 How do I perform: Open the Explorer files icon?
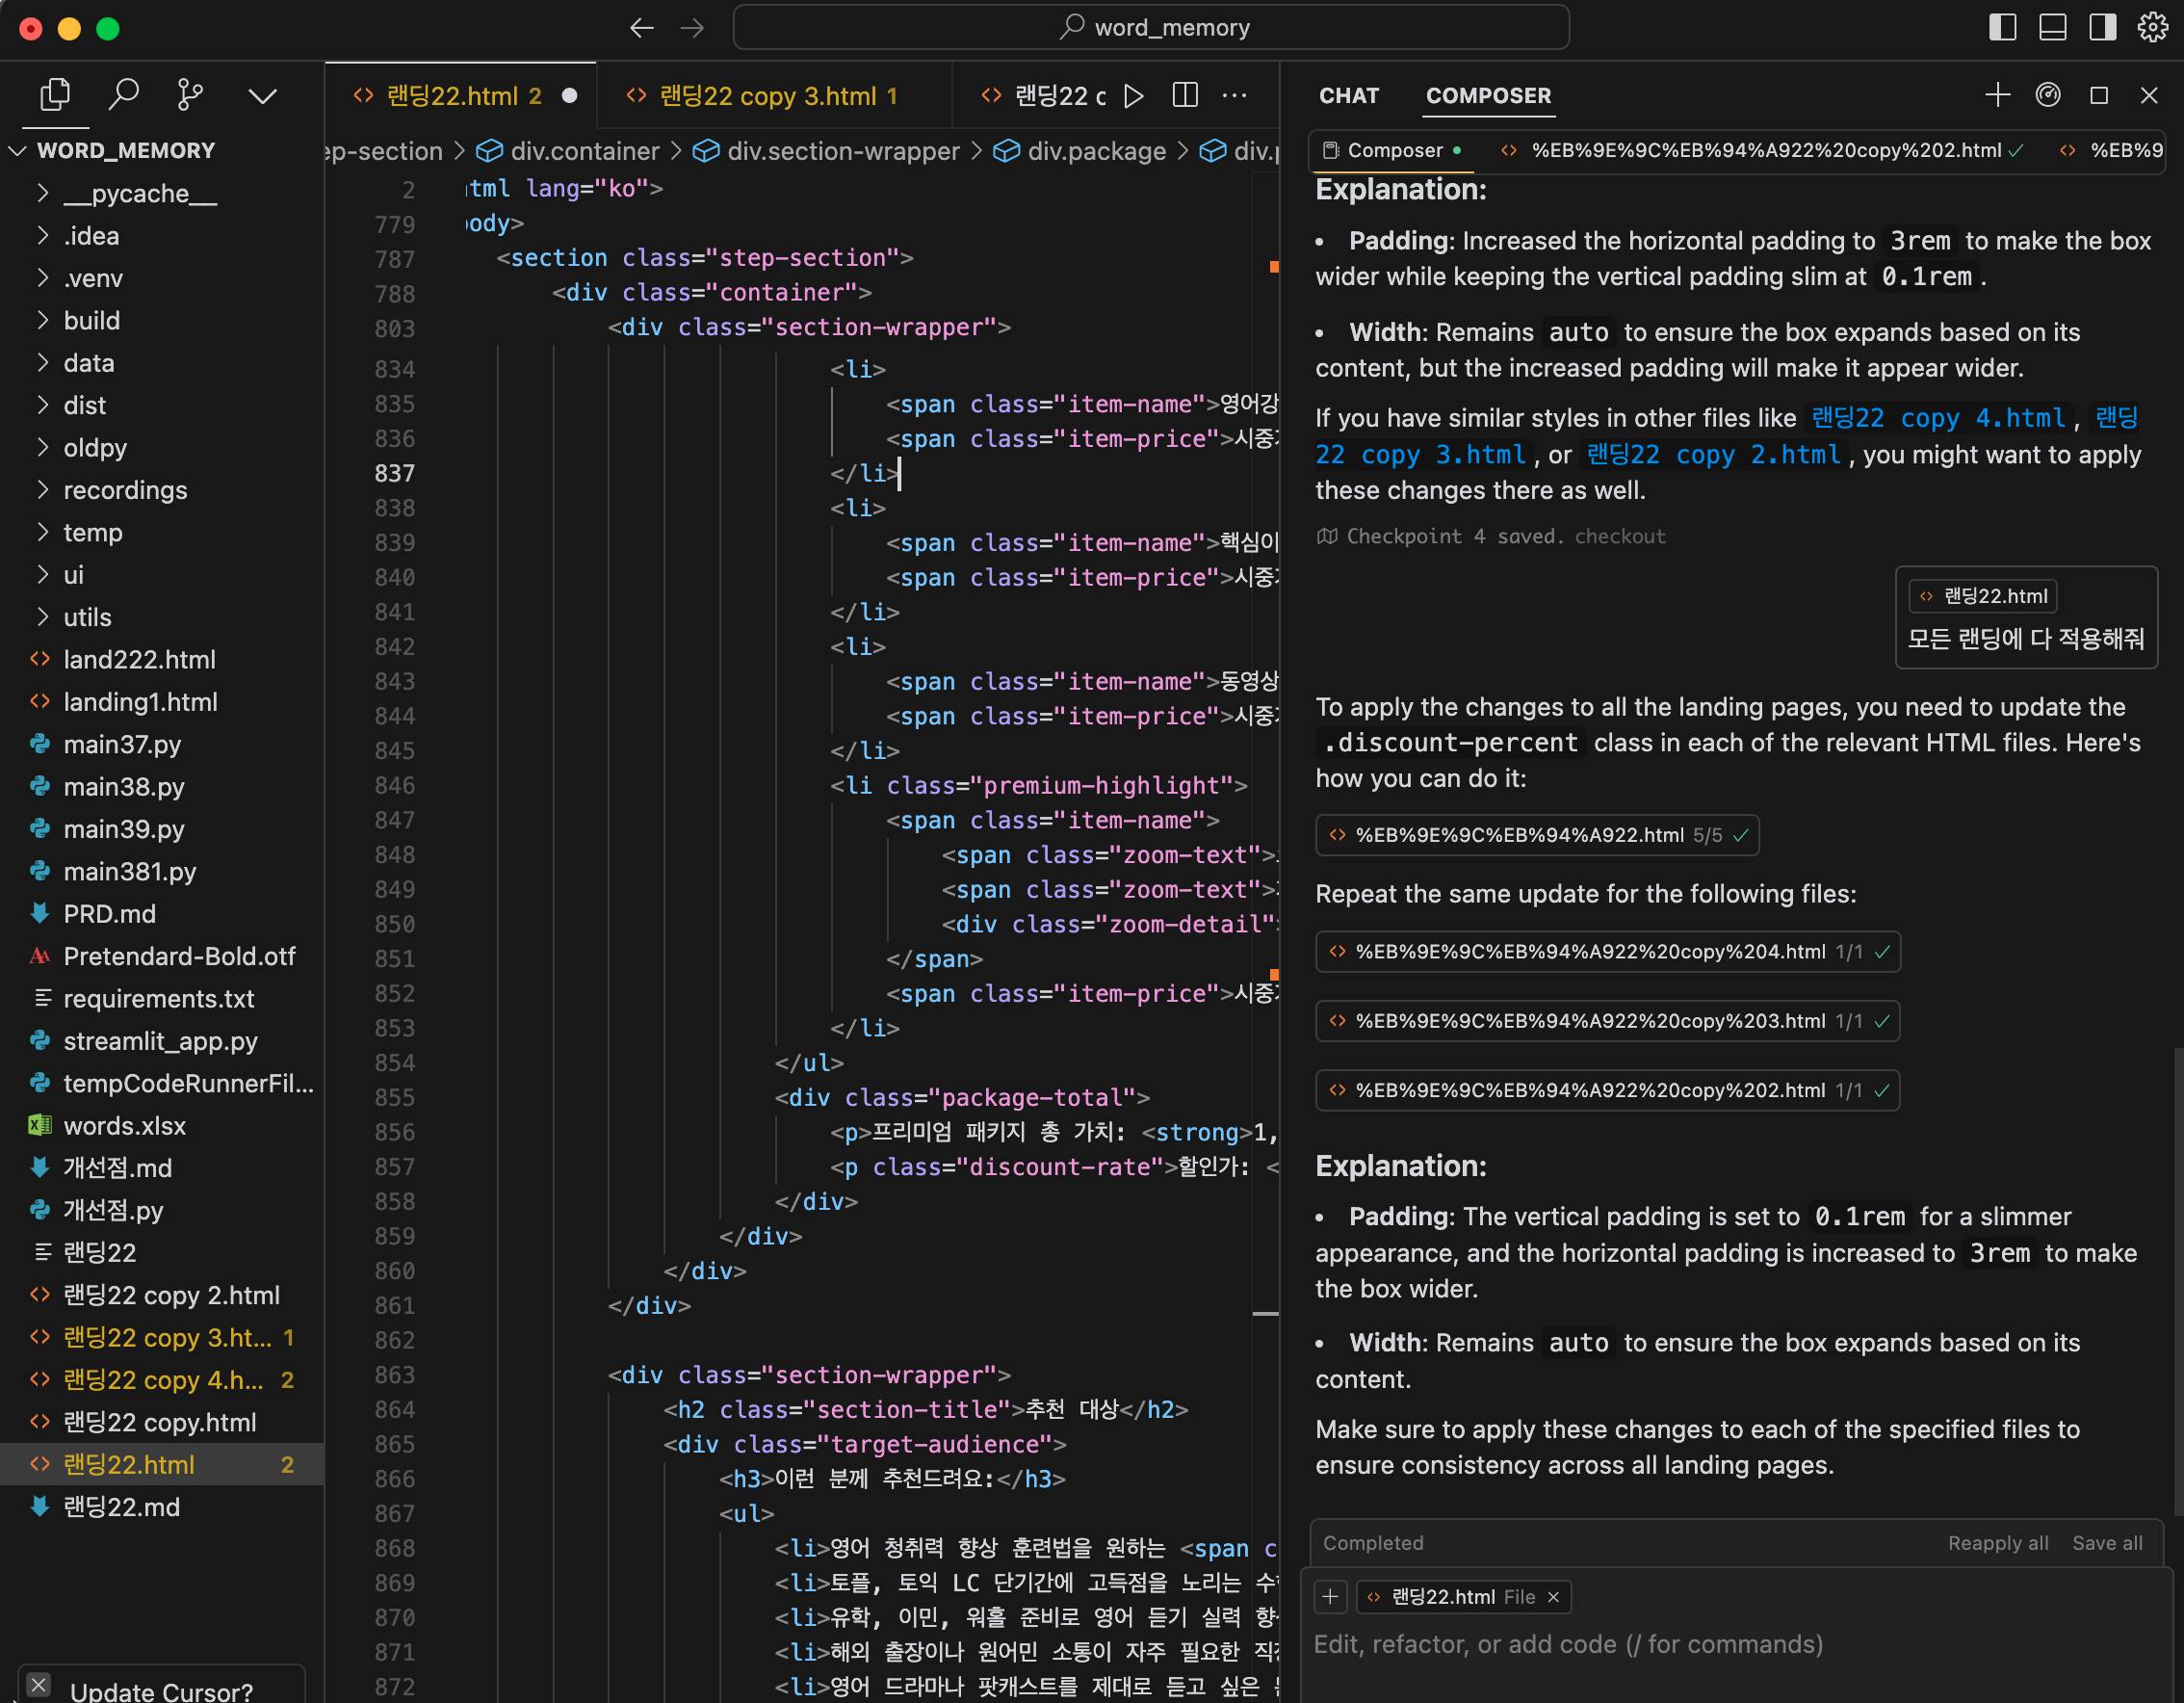click(55, 95)
